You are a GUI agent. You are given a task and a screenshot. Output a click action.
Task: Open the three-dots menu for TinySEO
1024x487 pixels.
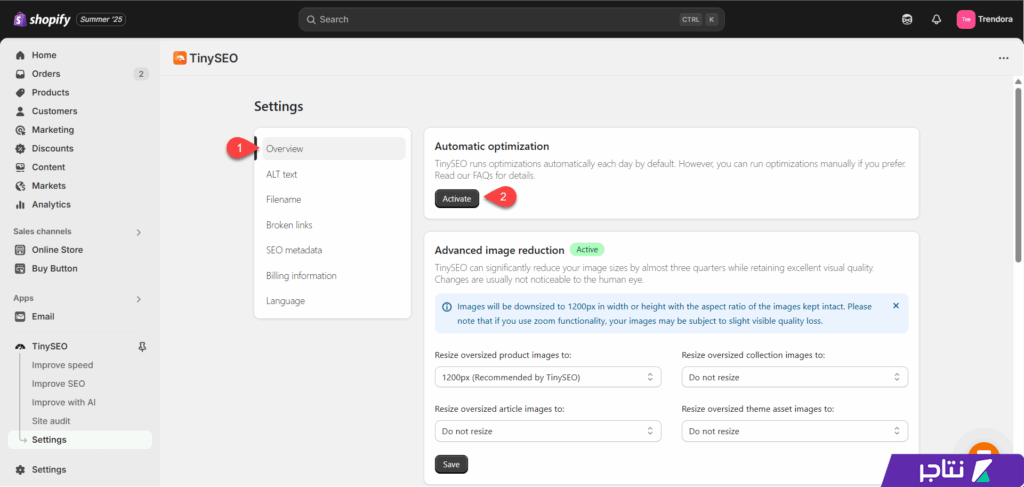point(1003,58)
